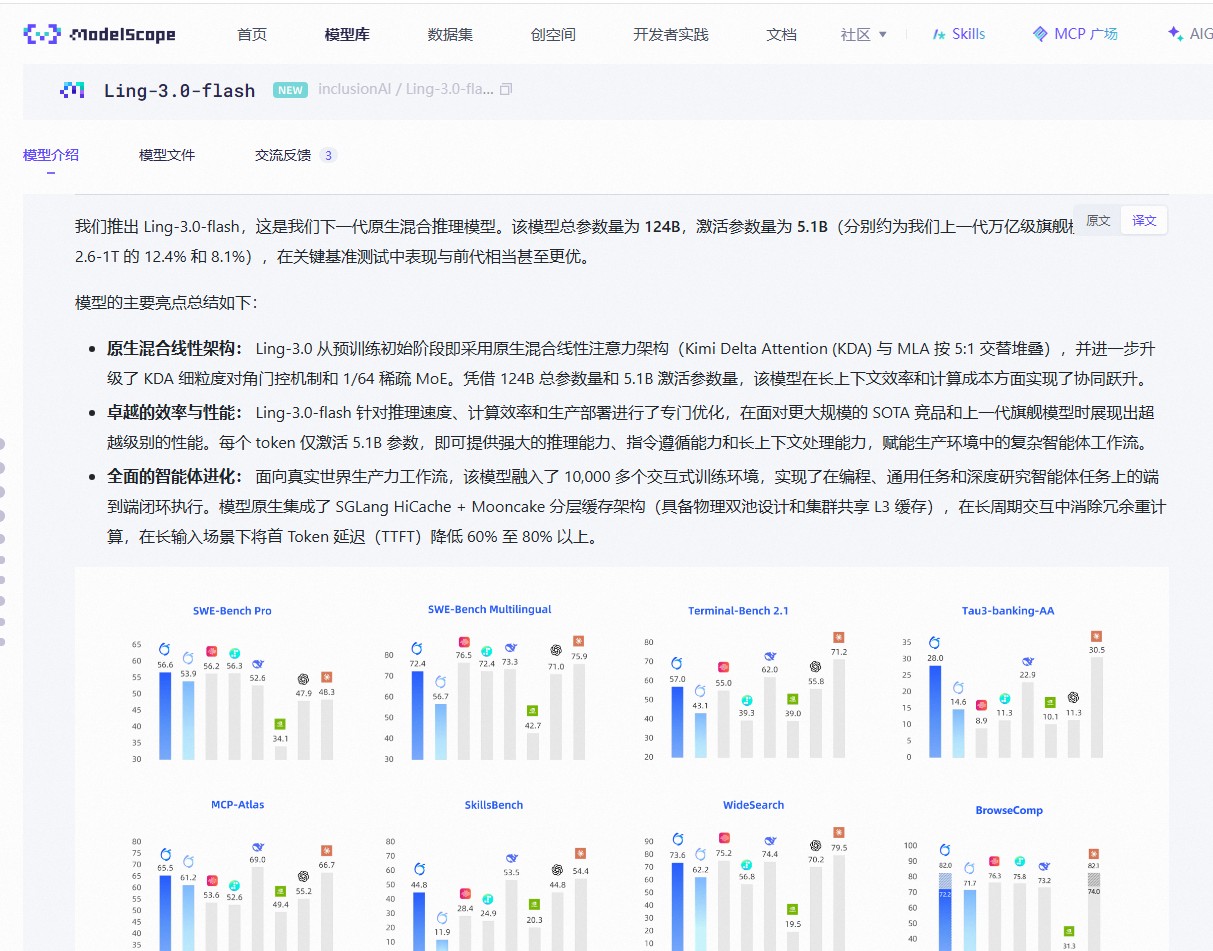Open the AIGC section in the top bar

[x=1190, y=34]
